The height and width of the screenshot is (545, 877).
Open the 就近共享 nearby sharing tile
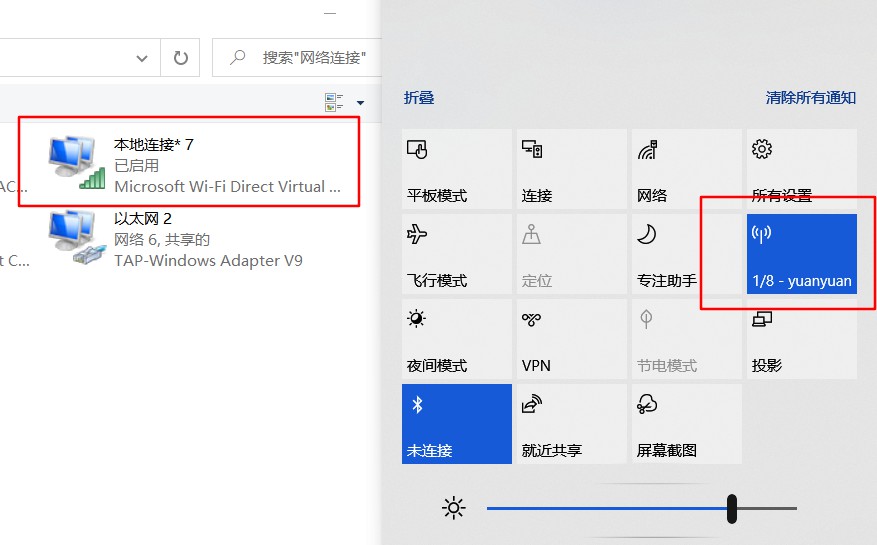point(571,424)
